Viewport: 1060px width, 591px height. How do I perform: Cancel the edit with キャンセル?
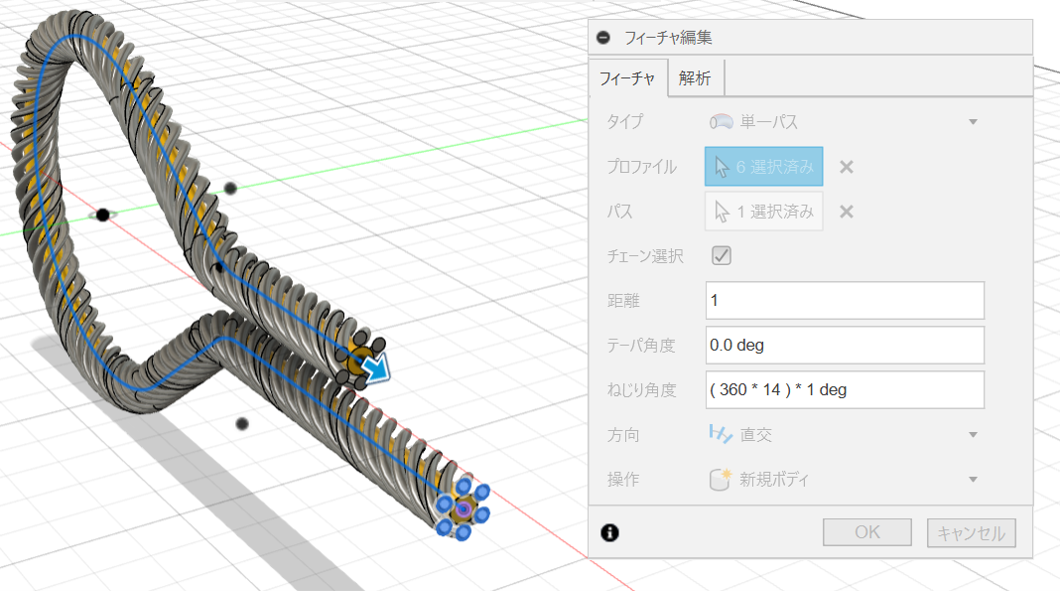(969, 531)
